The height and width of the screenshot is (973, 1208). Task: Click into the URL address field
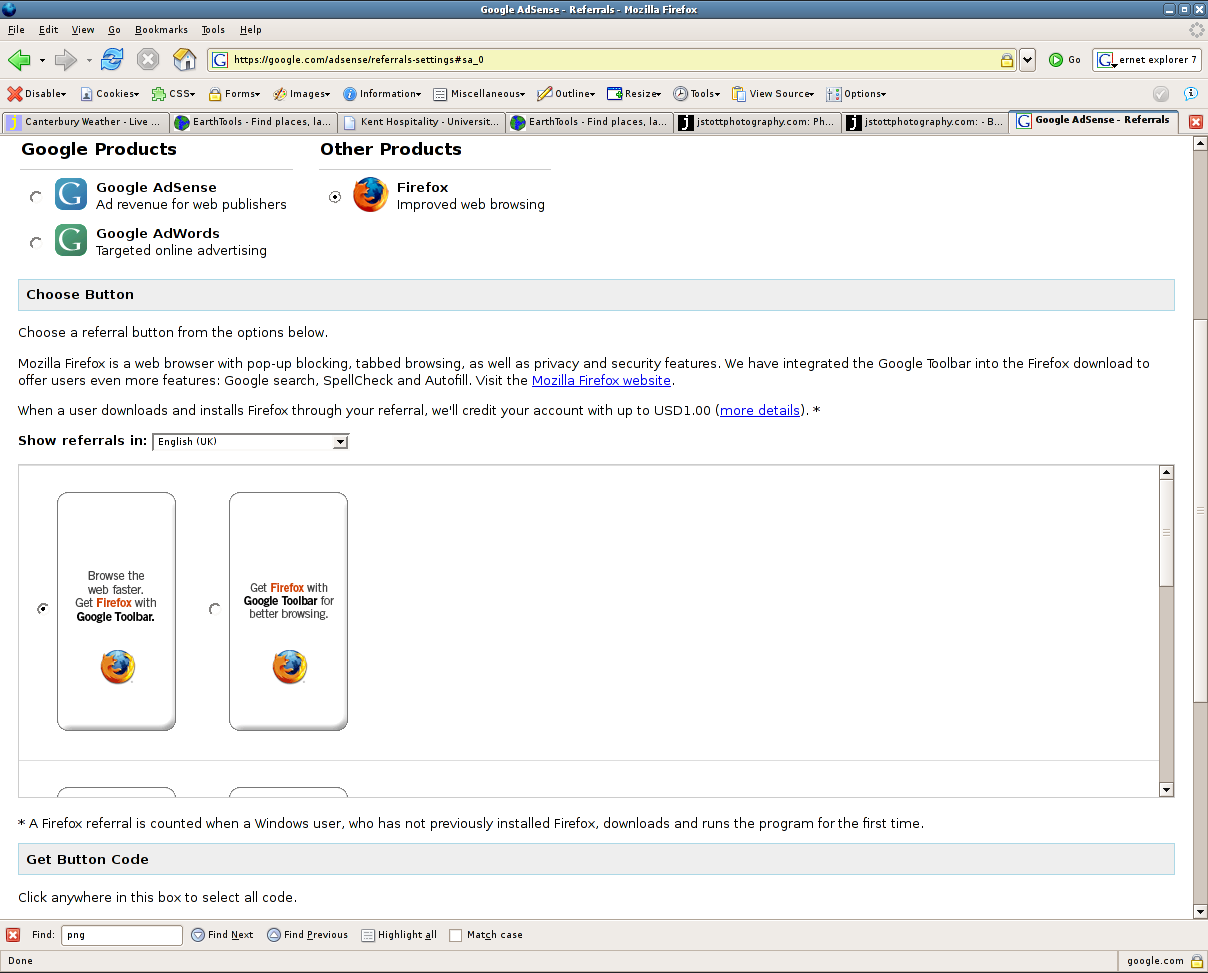point(614,60)
